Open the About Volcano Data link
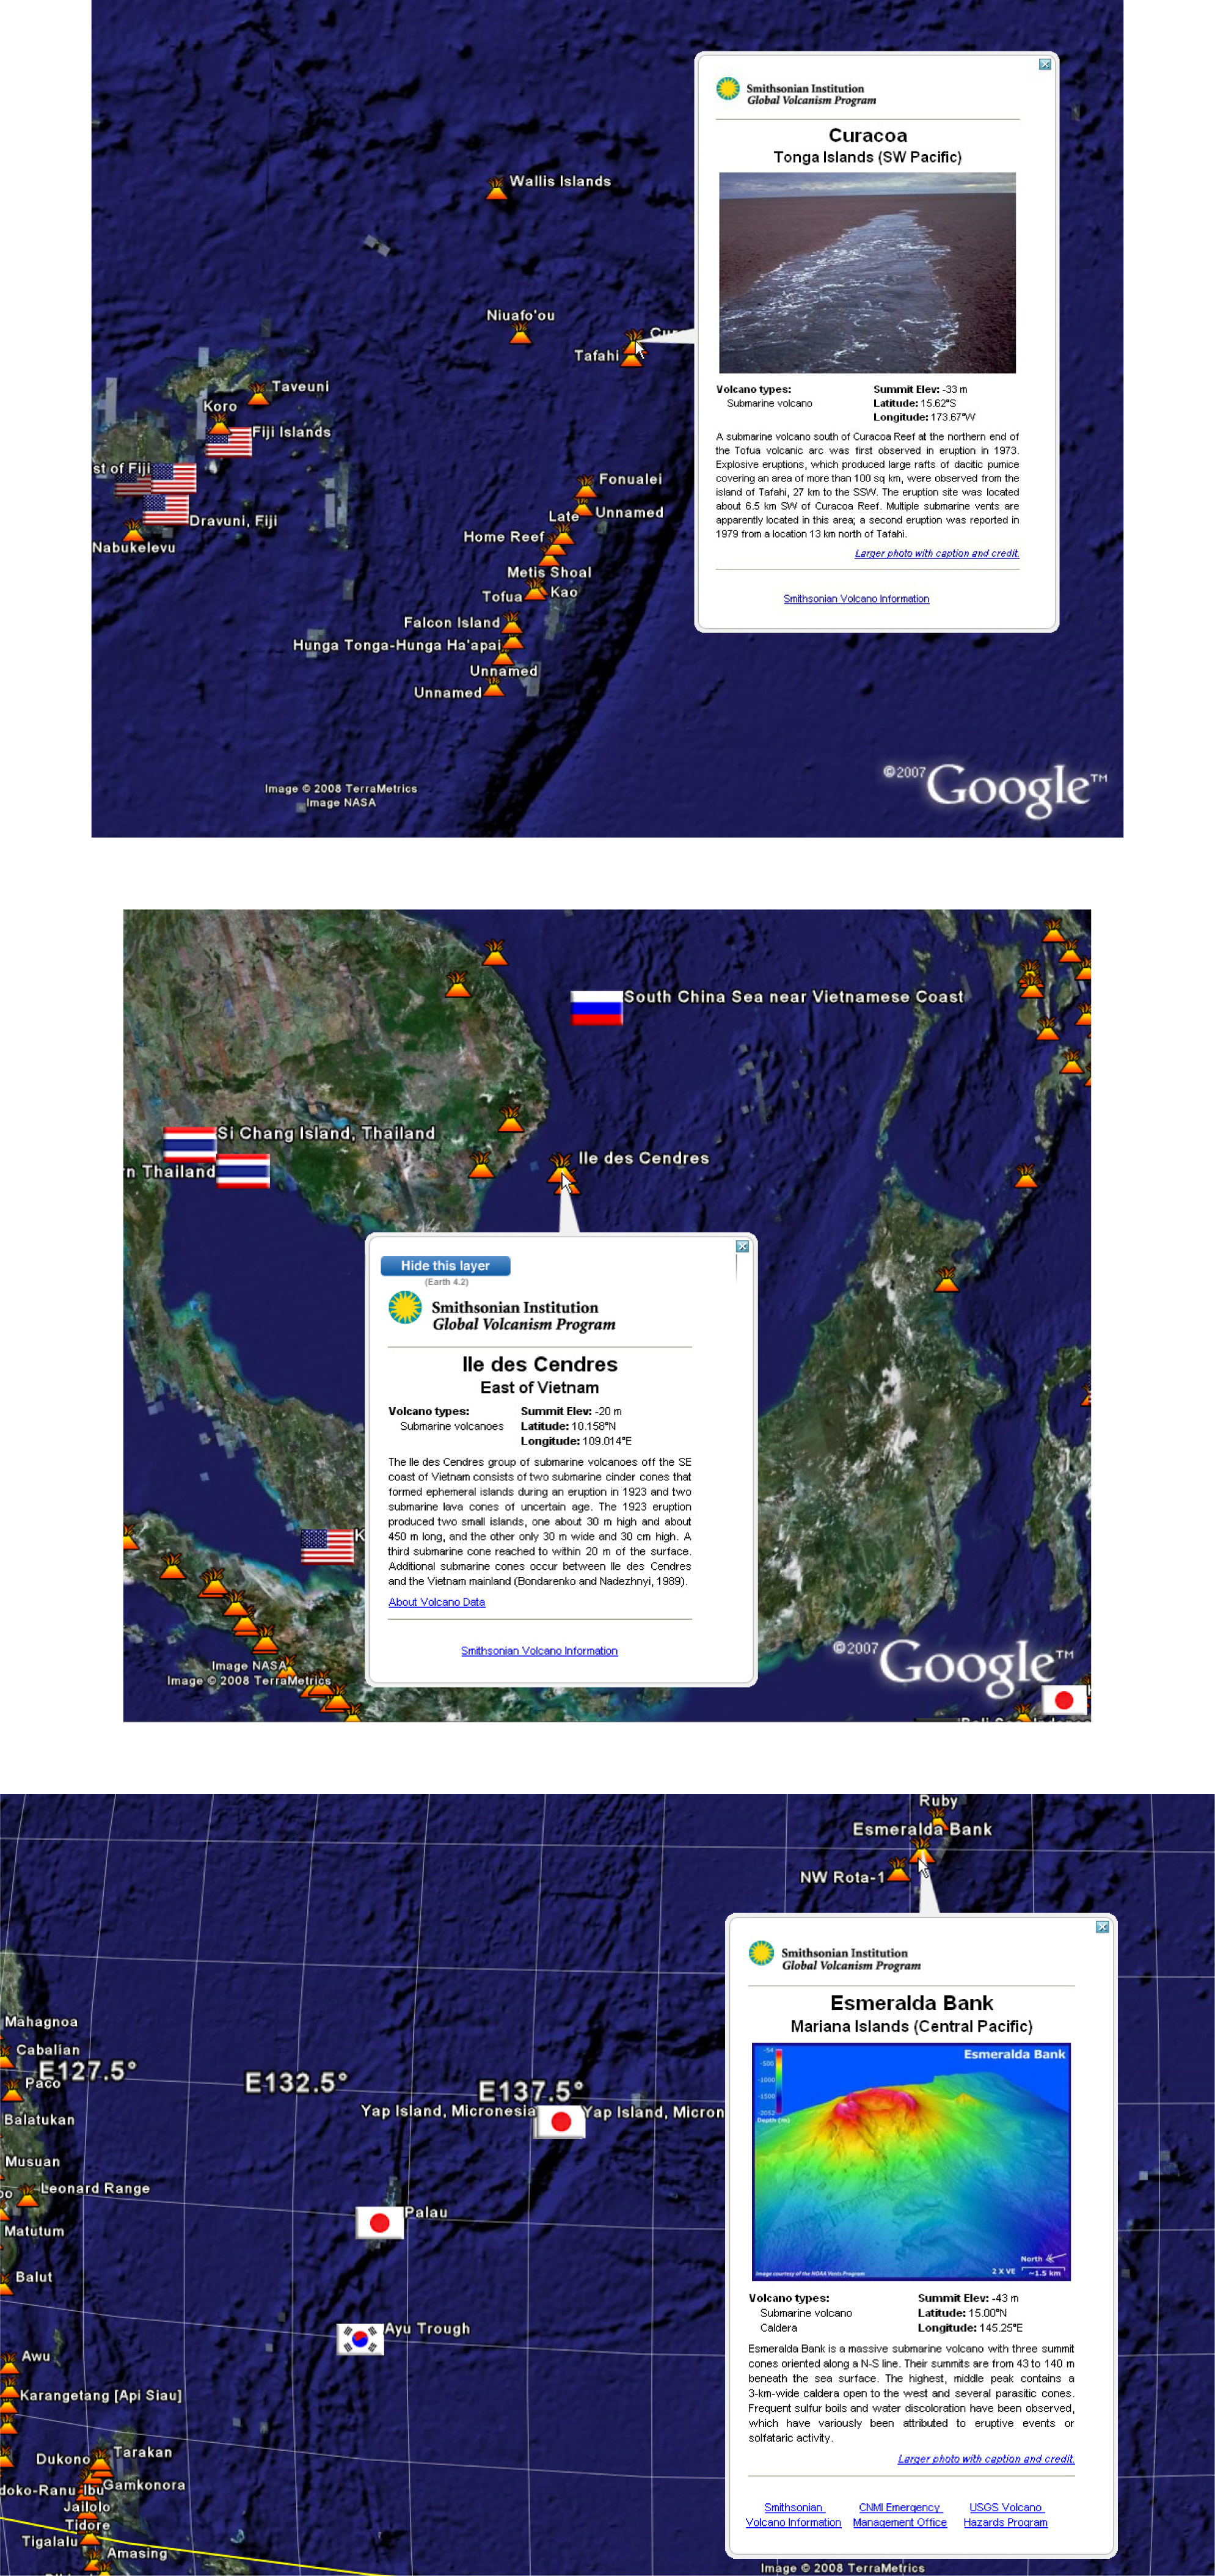The image size is (1215, 2576). tap(436, 1602)
